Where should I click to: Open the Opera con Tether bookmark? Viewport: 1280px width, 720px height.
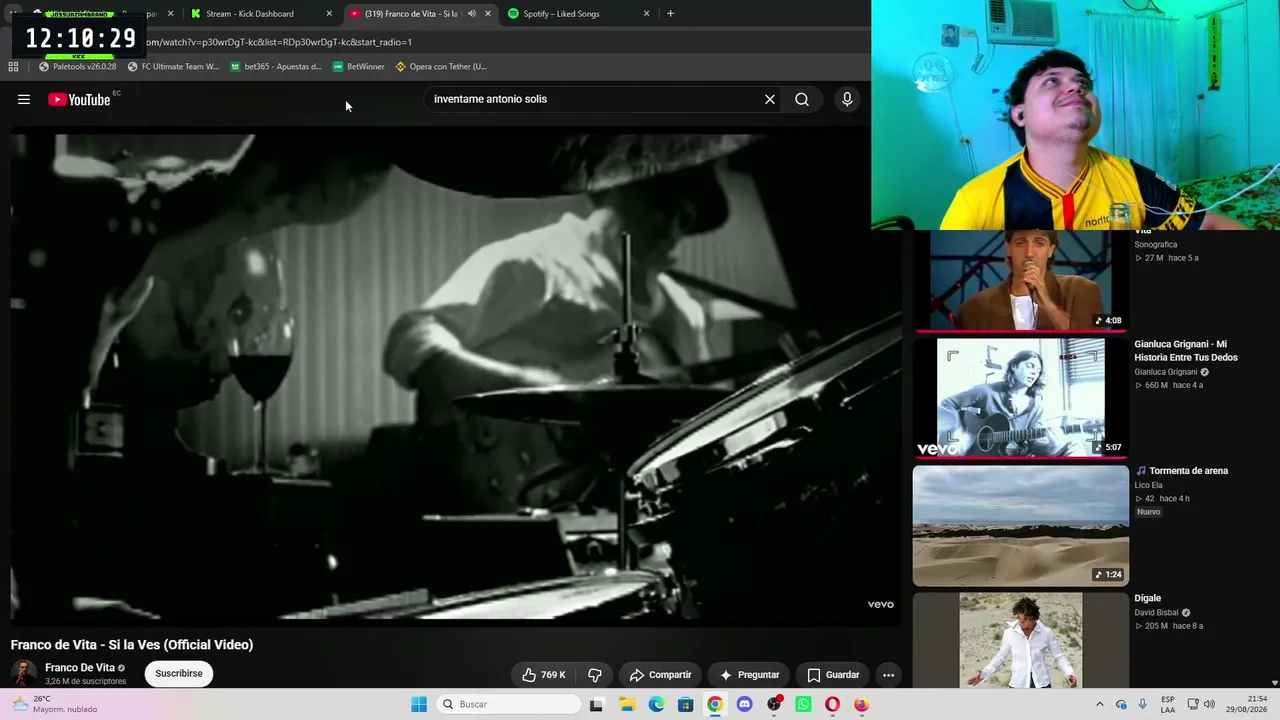(441, 67)
